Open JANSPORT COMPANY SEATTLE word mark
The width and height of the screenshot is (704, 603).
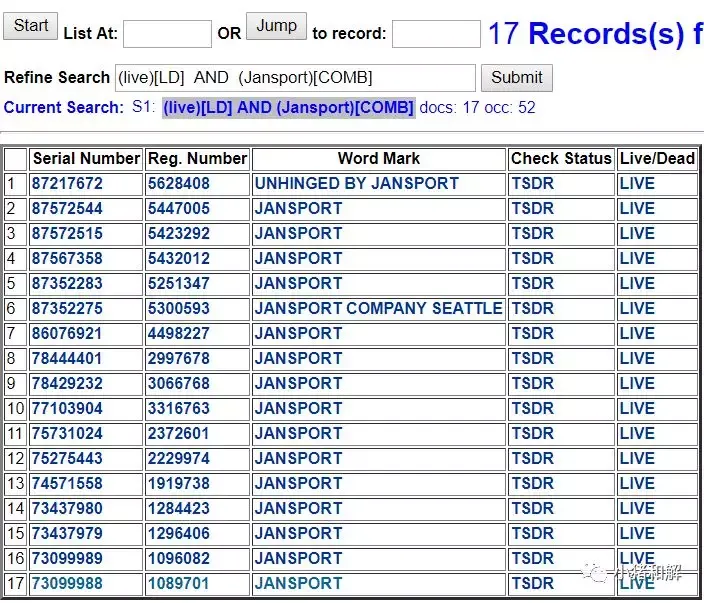378,308
